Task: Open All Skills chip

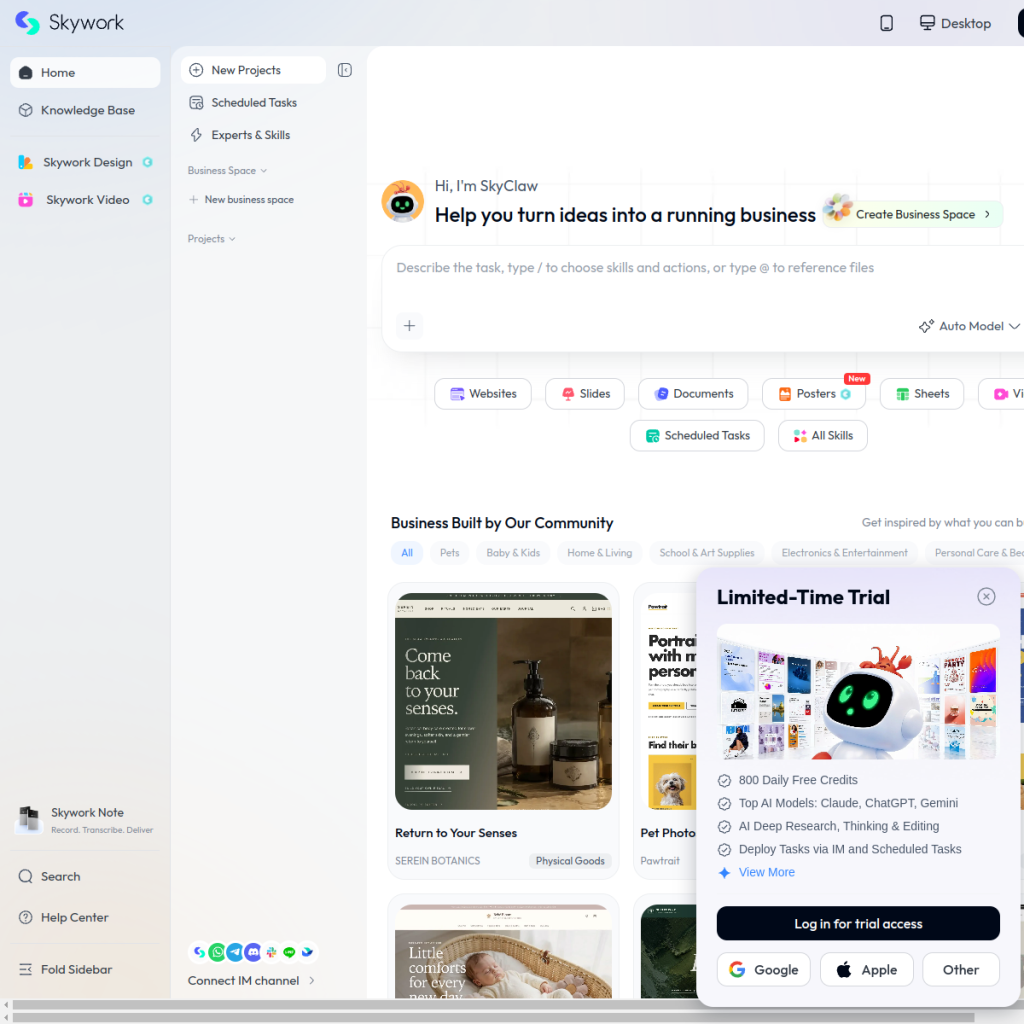Action: pos(823,436)
